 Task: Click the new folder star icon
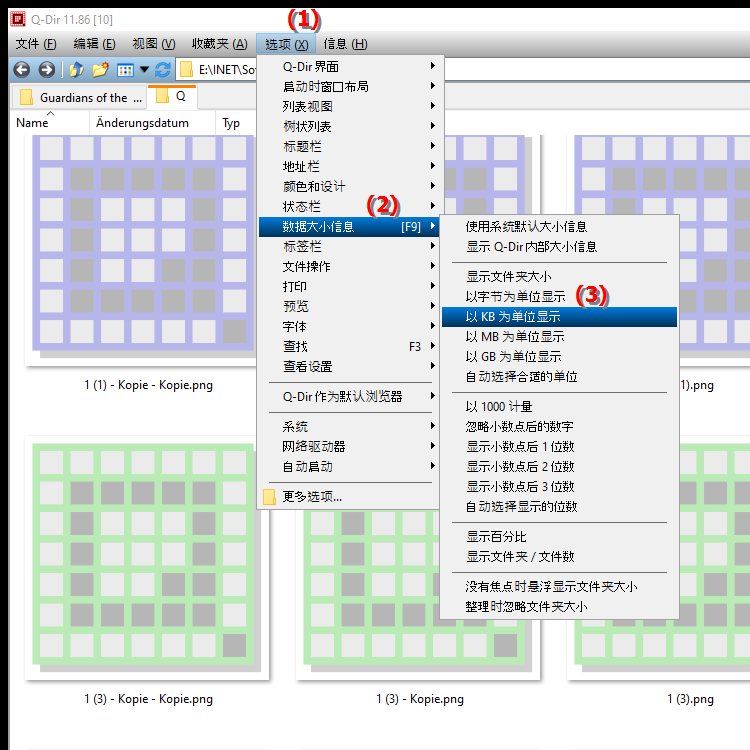[x=100, y=70]
